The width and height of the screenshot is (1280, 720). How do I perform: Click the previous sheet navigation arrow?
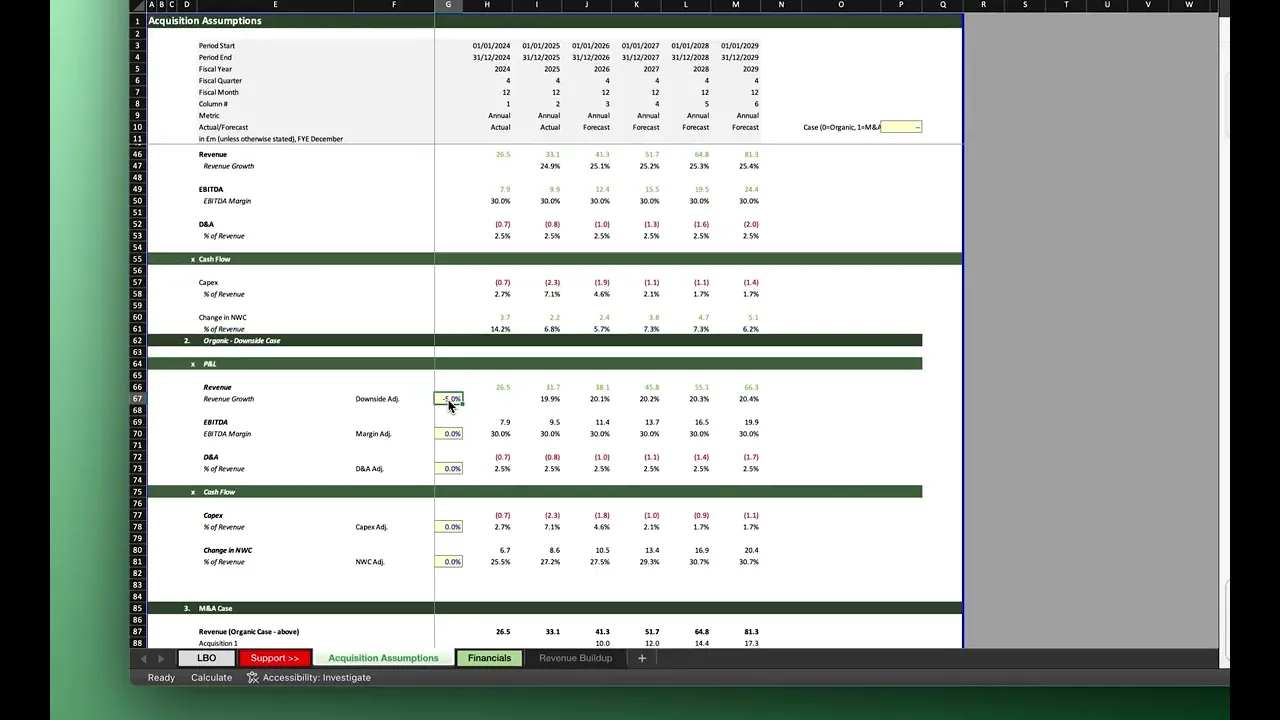143,658
